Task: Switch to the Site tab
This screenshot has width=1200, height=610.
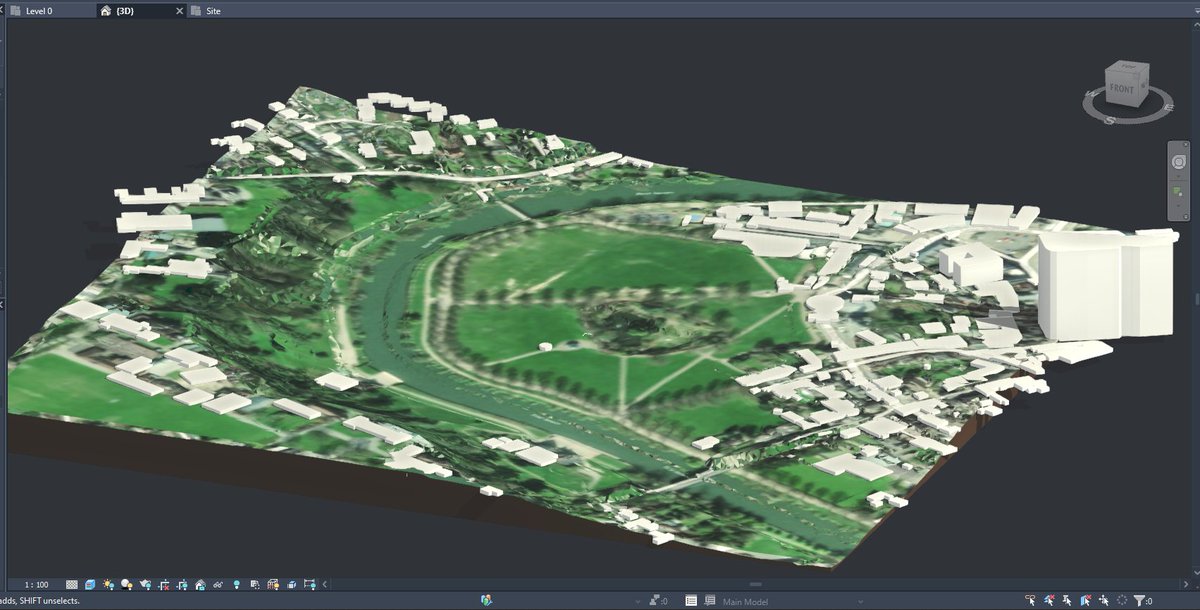Action: (x=210, y=11)
